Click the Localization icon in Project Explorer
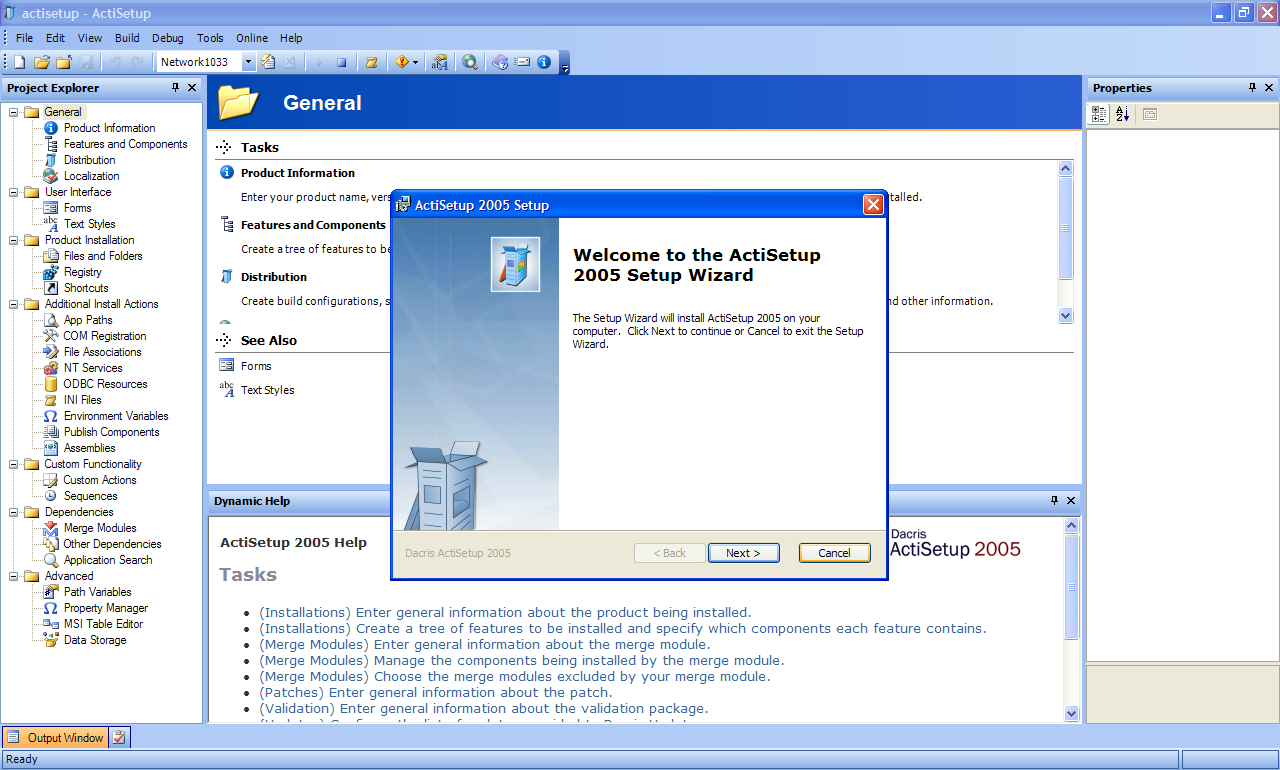1280x770 pixels. [x=51, y=176]
